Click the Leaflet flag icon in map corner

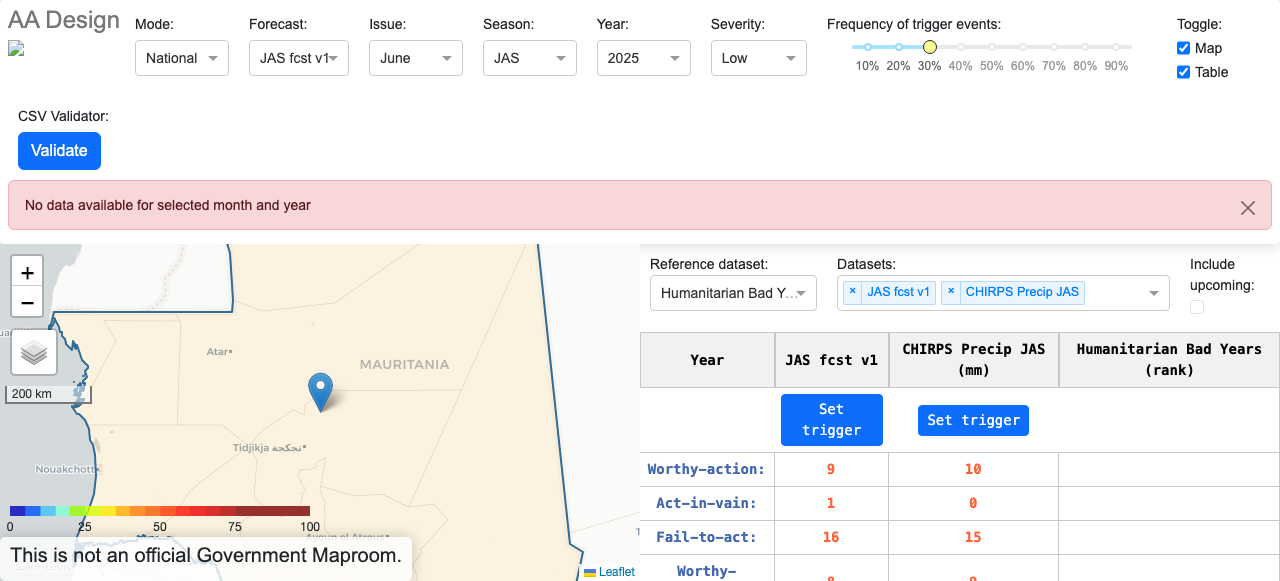589,572
